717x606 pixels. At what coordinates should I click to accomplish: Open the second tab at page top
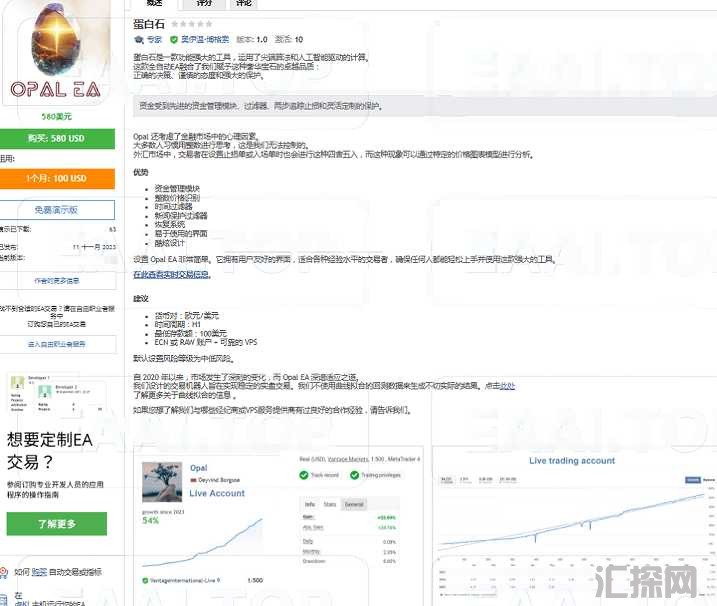click(204, 4)
